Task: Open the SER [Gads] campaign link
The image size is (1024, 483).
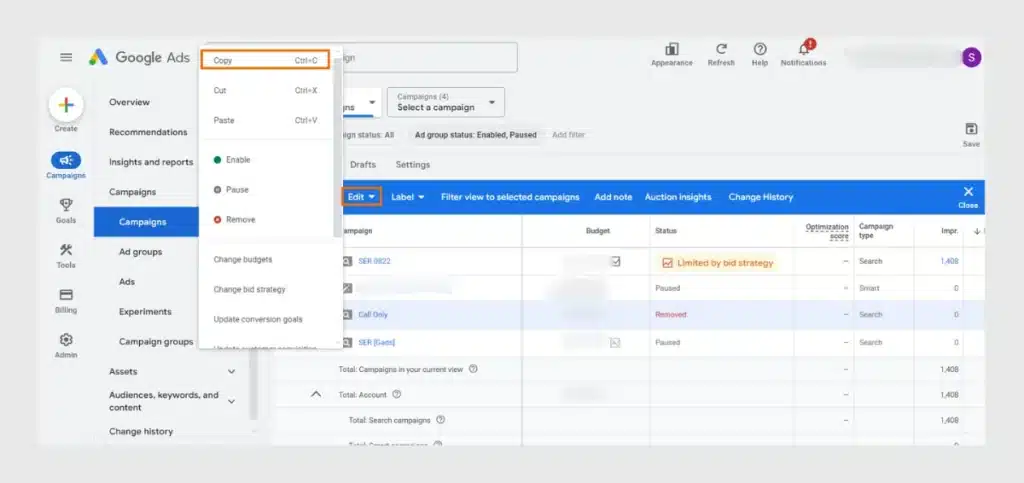Action: (x=377, y=342)
